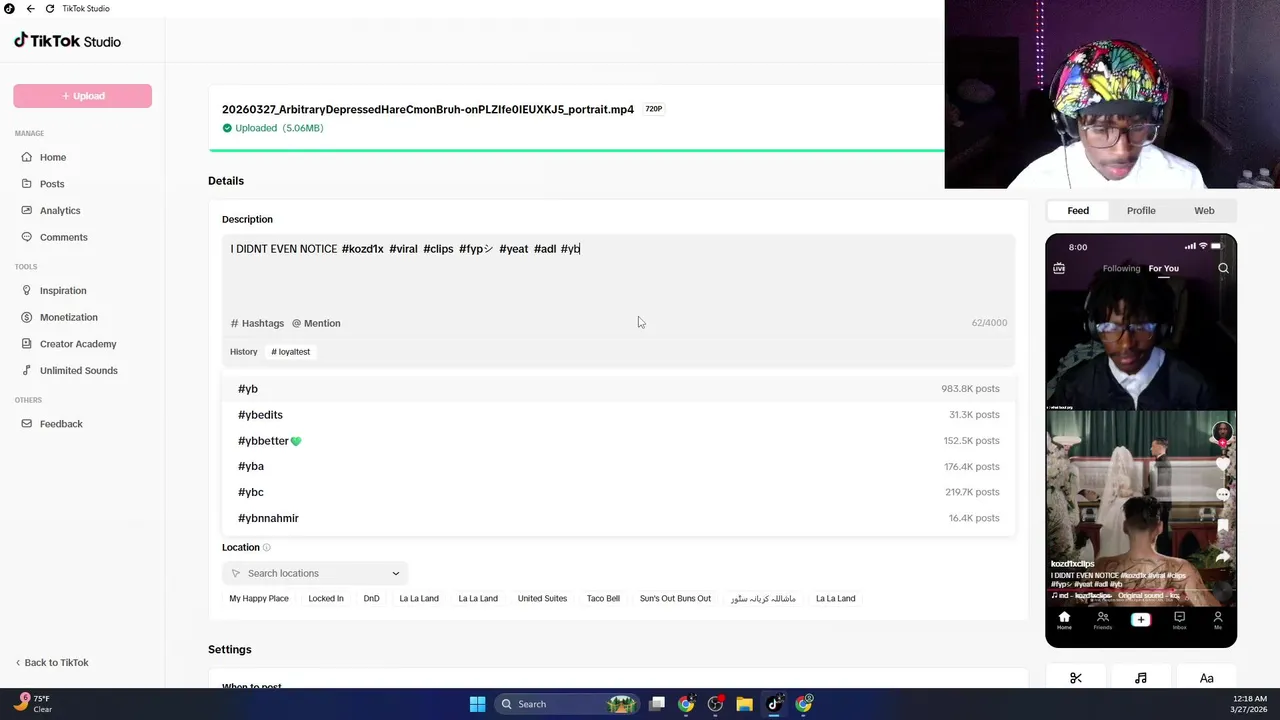Choose the #ybedits hashtag suggestion

[x=618, y=415]
